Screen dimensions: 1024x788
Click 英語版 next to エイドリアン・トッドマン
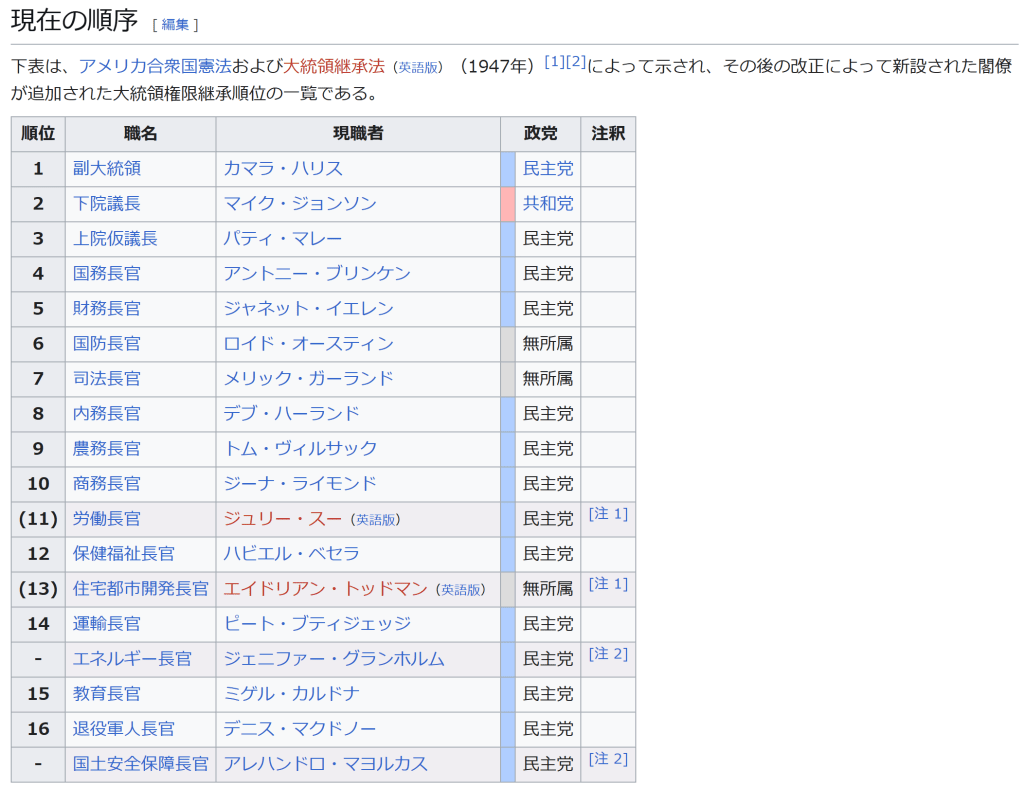(461, 590)
